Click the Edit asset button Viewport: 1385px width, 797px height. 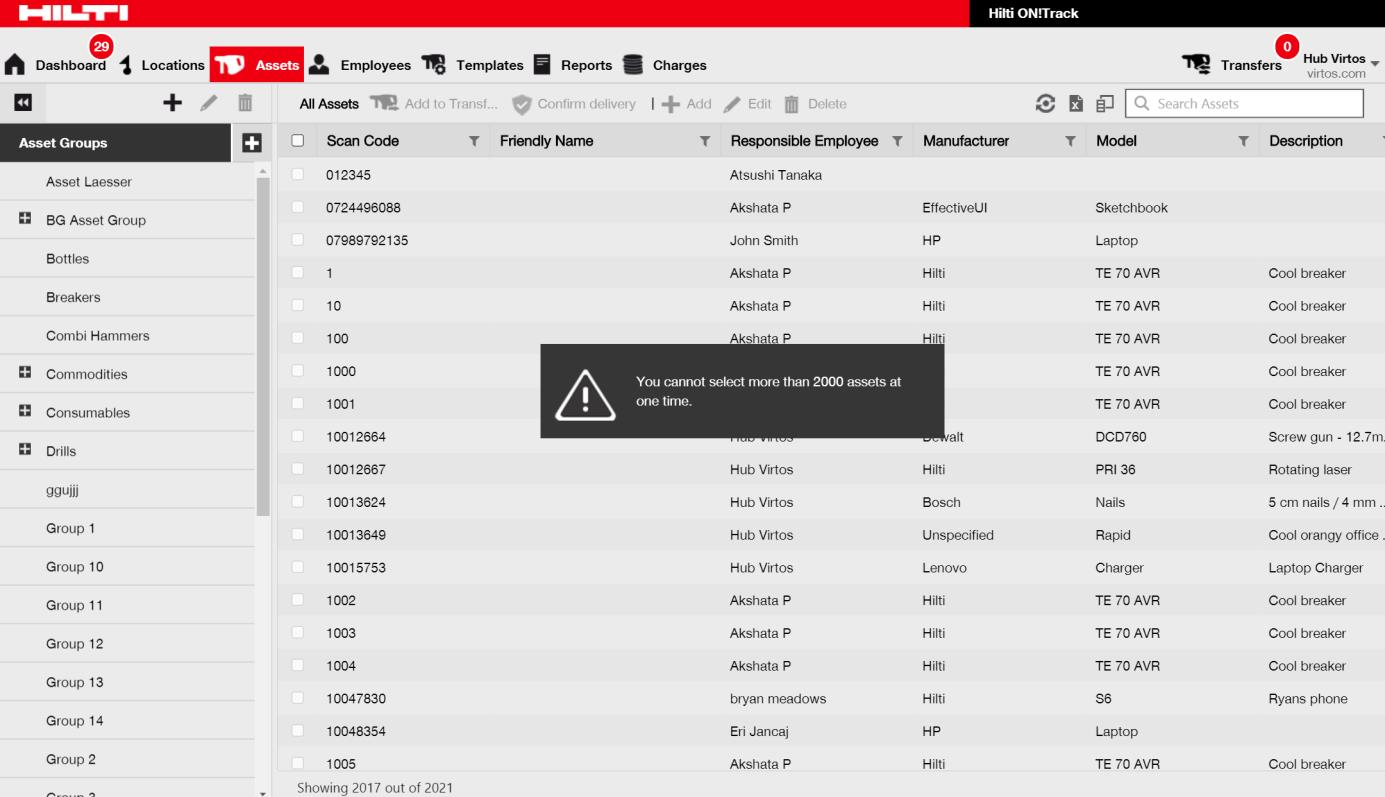pos(748,104)
